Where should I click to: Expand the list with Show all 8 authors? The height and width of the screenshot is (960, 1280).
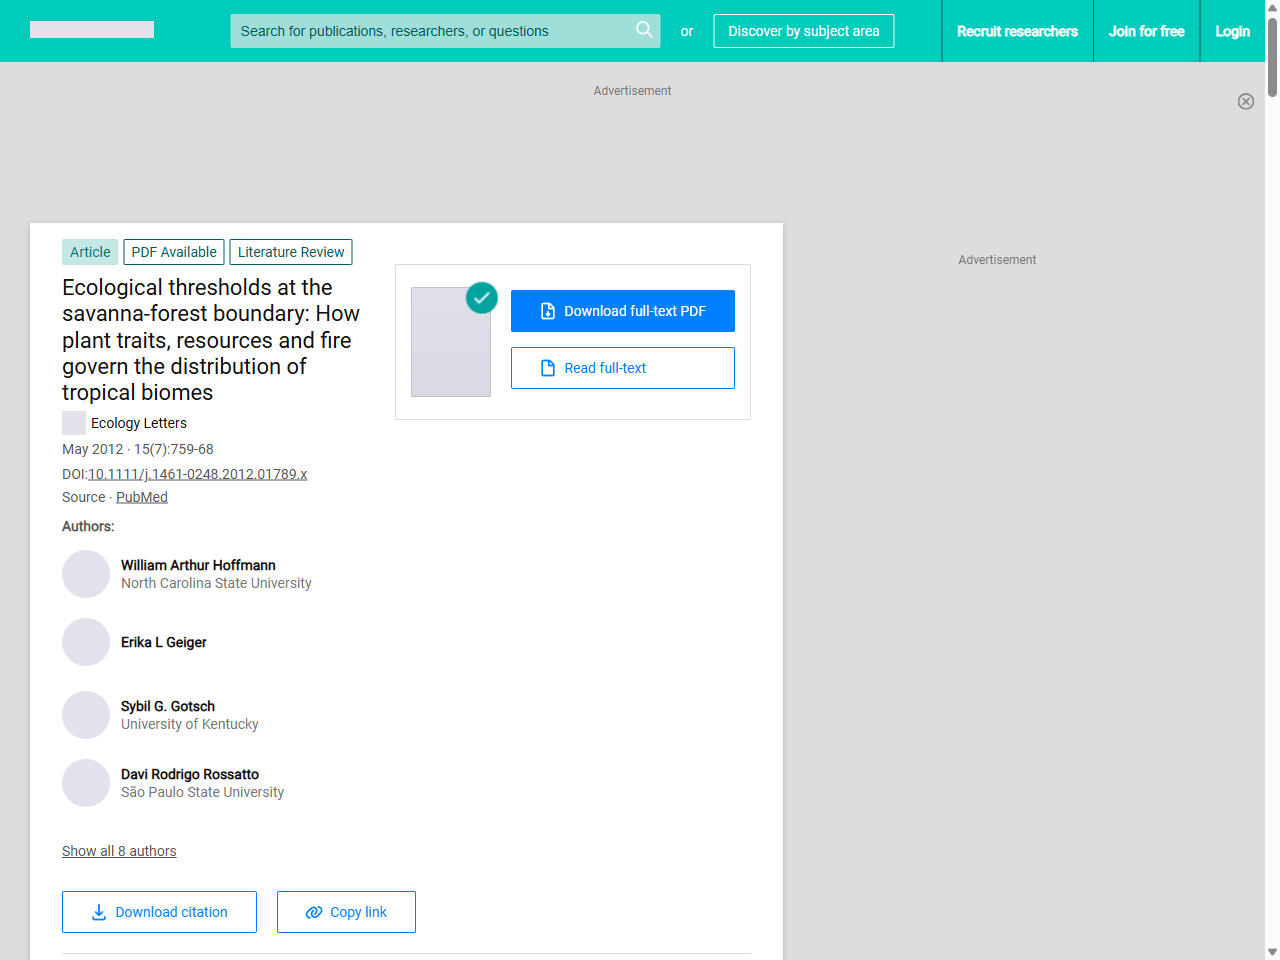(119, 851)
